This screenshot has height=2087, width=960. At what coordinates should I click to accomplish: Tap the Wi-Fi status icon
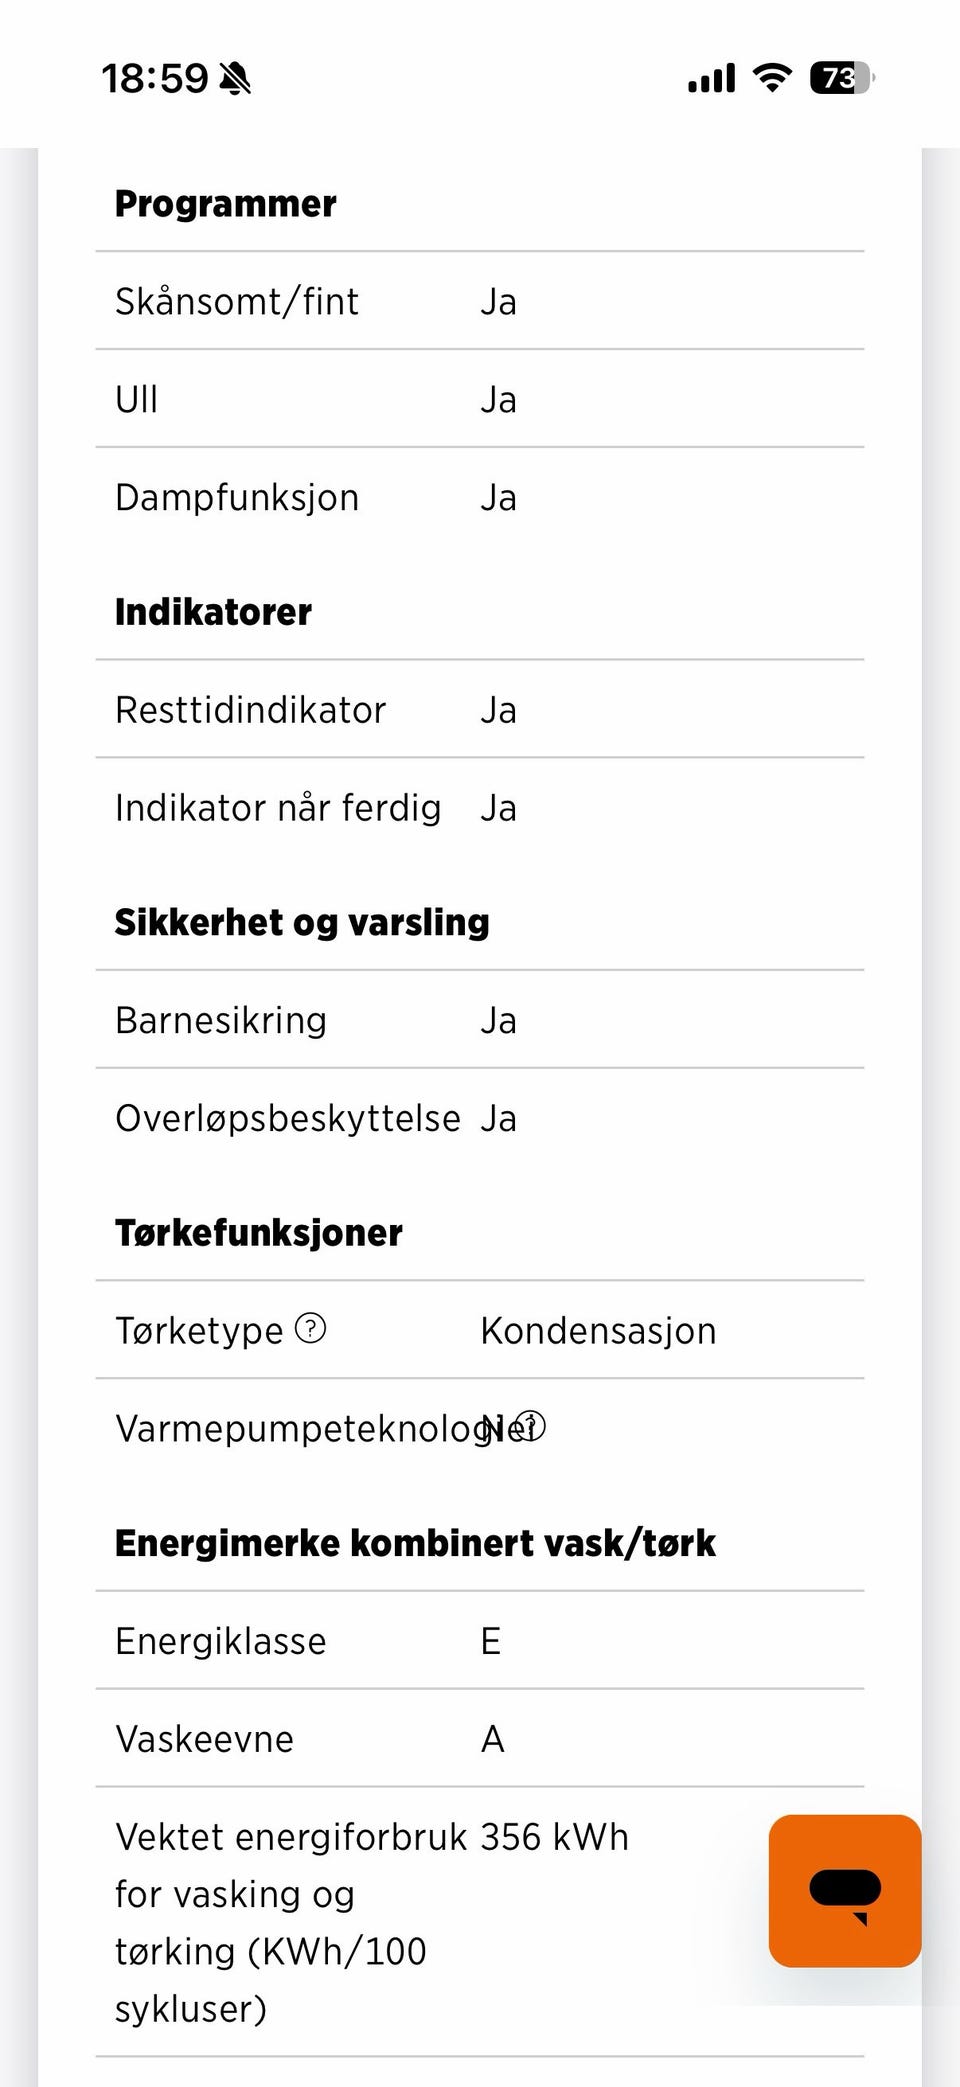(772, 77)
